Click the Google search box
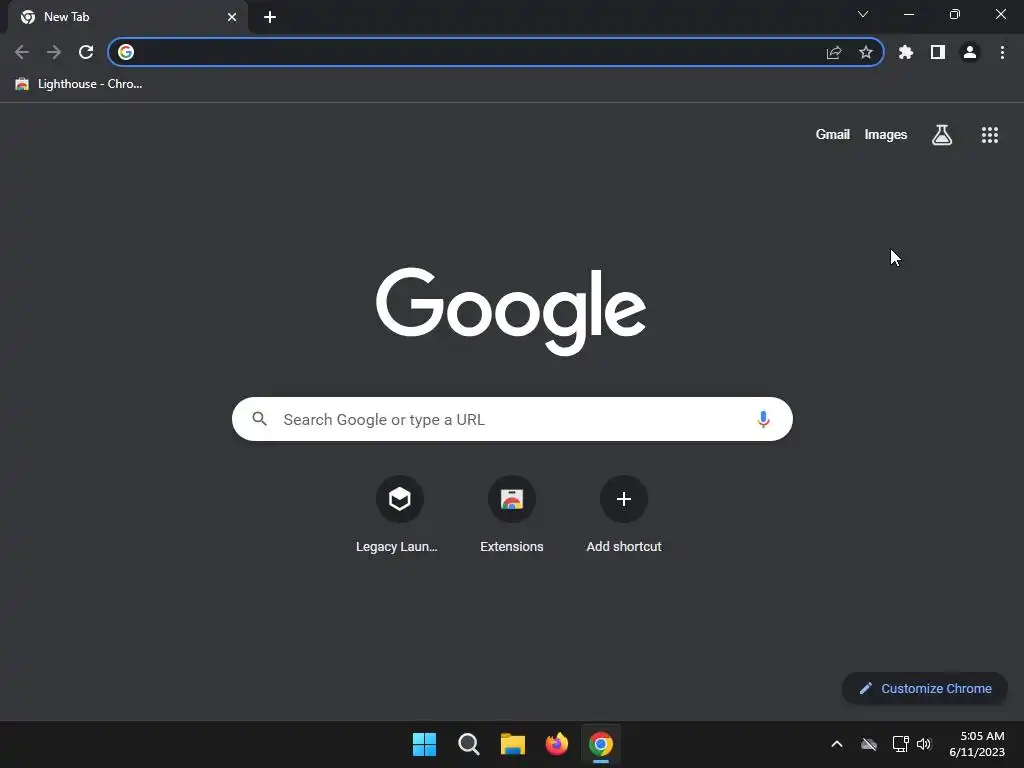Viewport: 1024px width, 768px height. (512, 419)
